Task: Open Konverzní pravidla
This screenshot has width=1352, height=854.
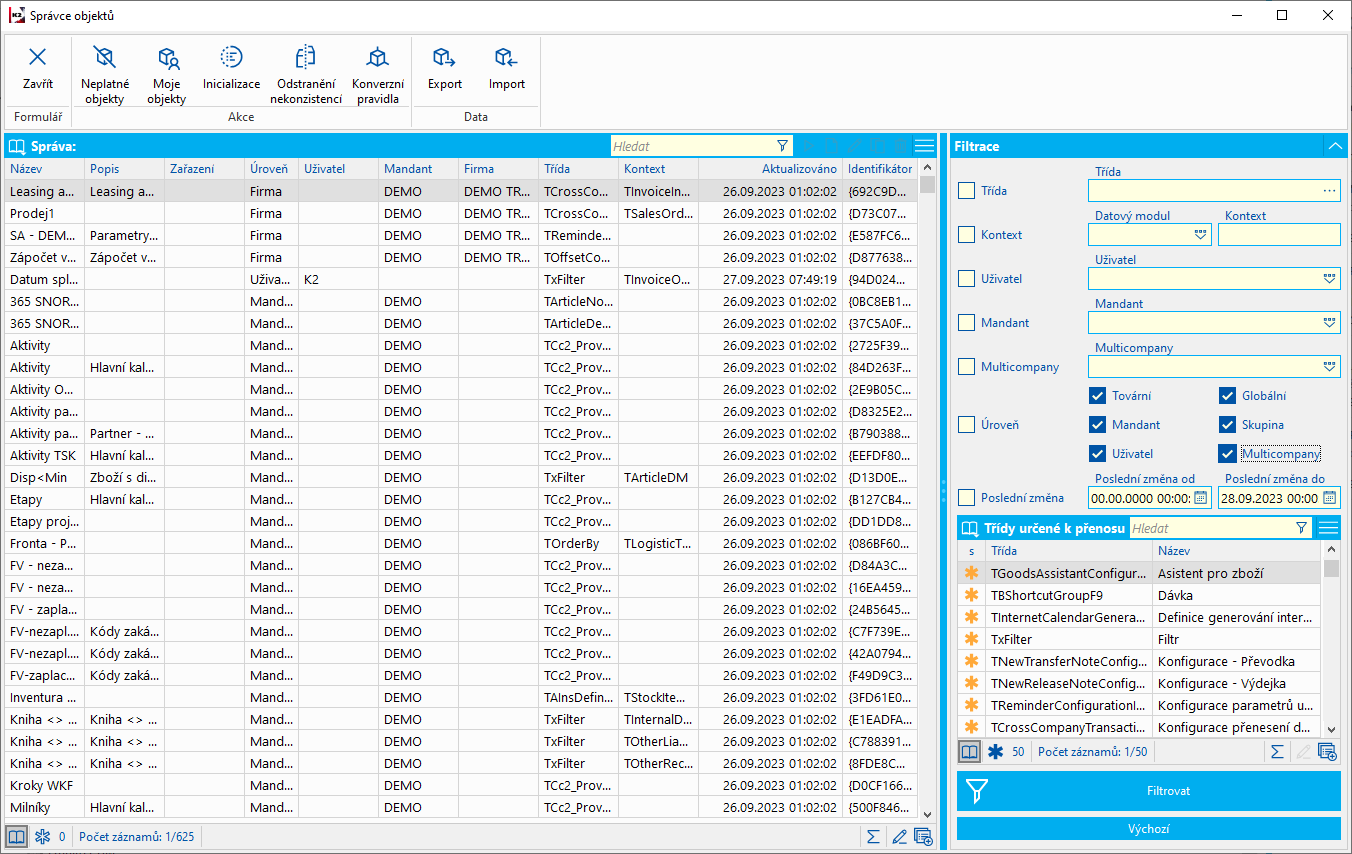Action: 377,74
